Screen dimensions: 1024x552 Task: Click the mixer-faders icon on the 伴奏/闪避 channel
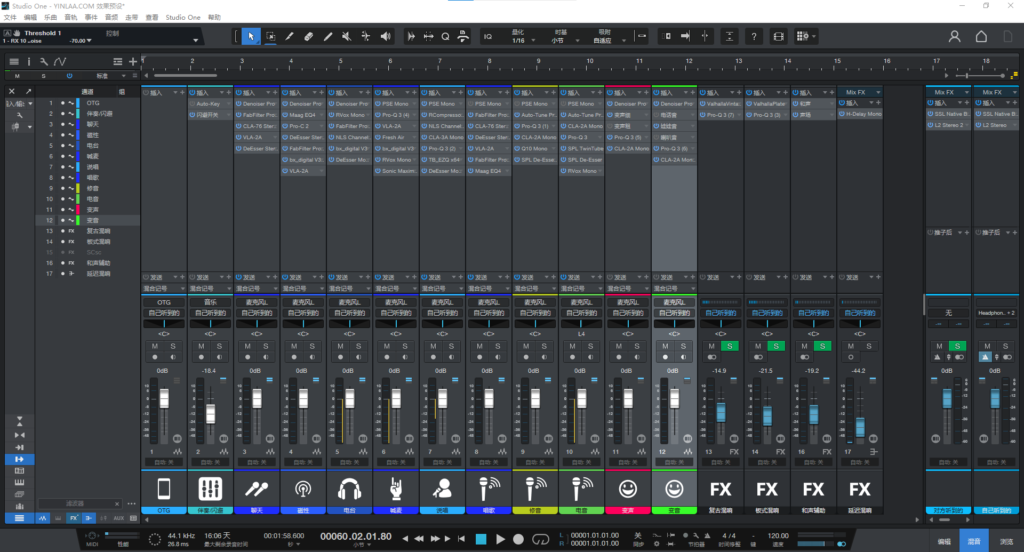[210, 489]
